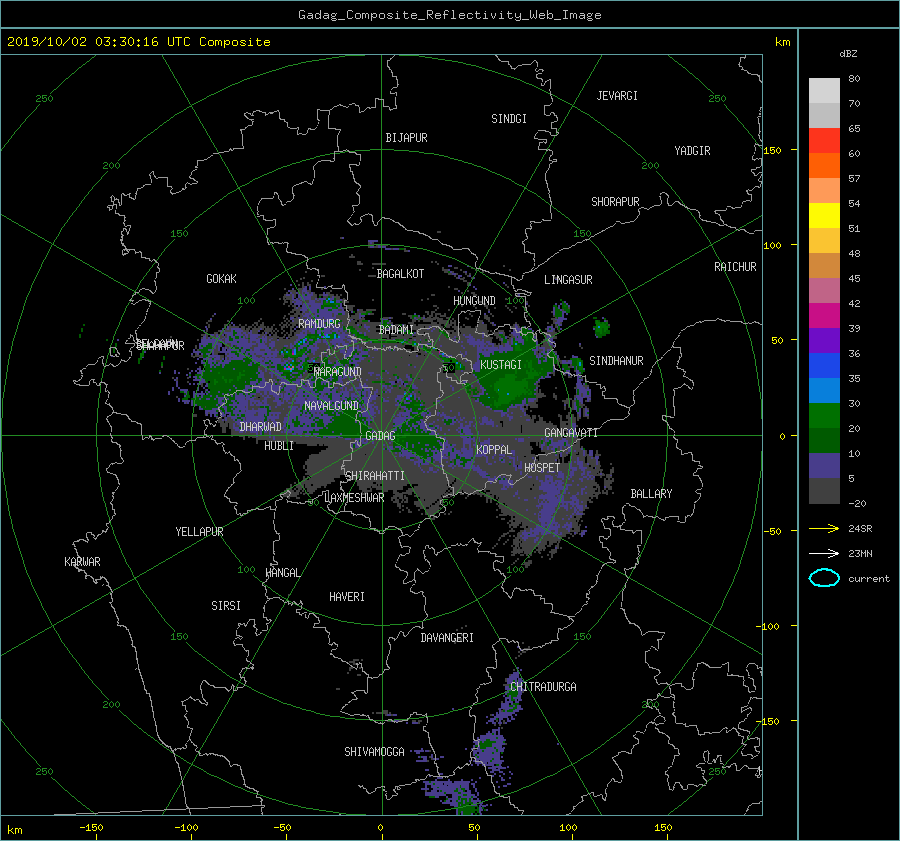Click the BALLARY city label
Viewport: 900px width, 841px height.
tap(651, 494)
